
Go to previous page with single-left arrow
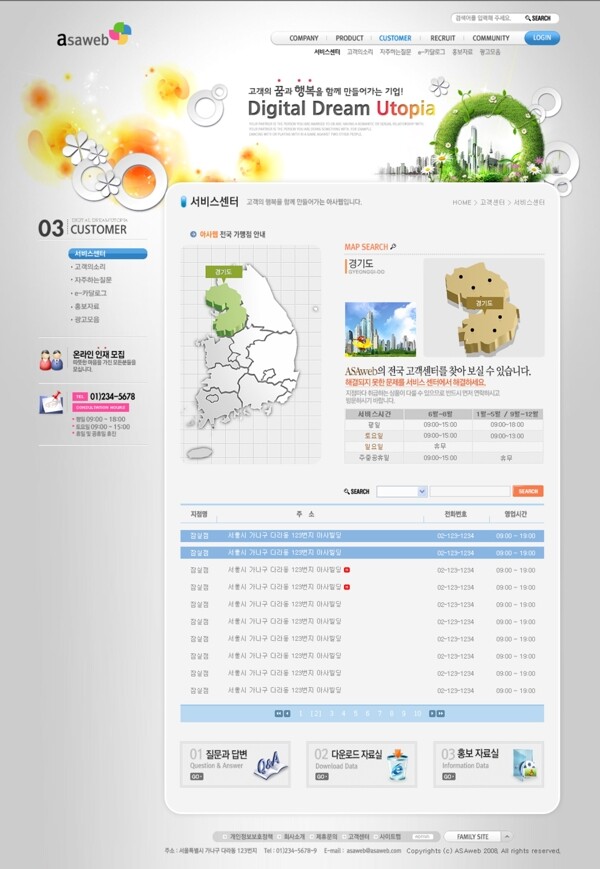coord(287,713)
